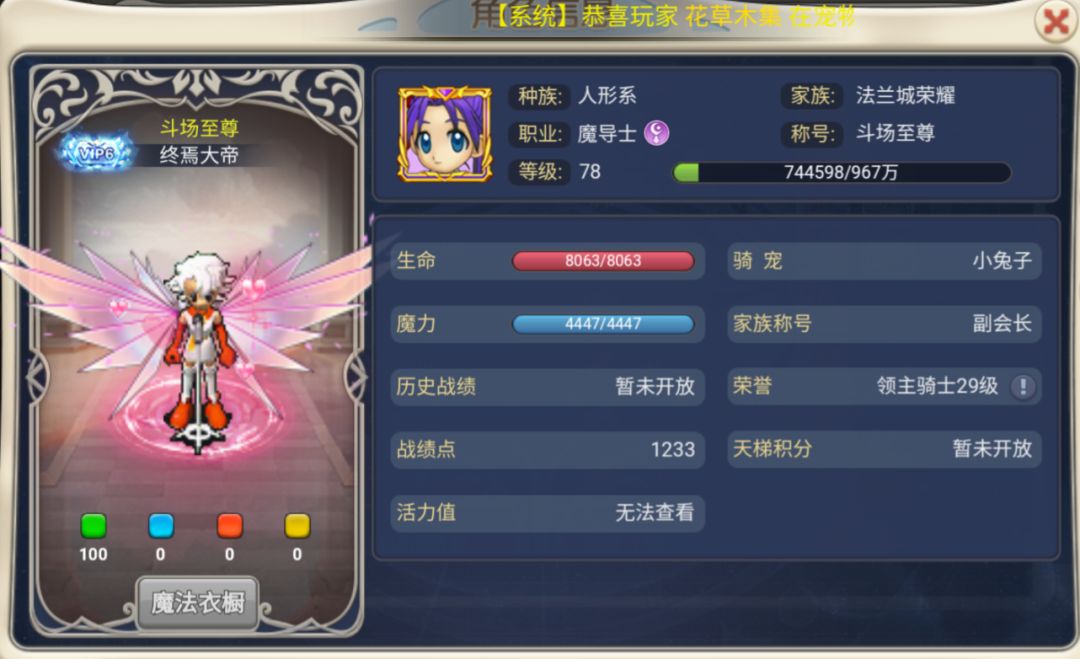Tap the VIP6 badge icon
This screenshot has height=659, width=1080.
click(96, 153)
